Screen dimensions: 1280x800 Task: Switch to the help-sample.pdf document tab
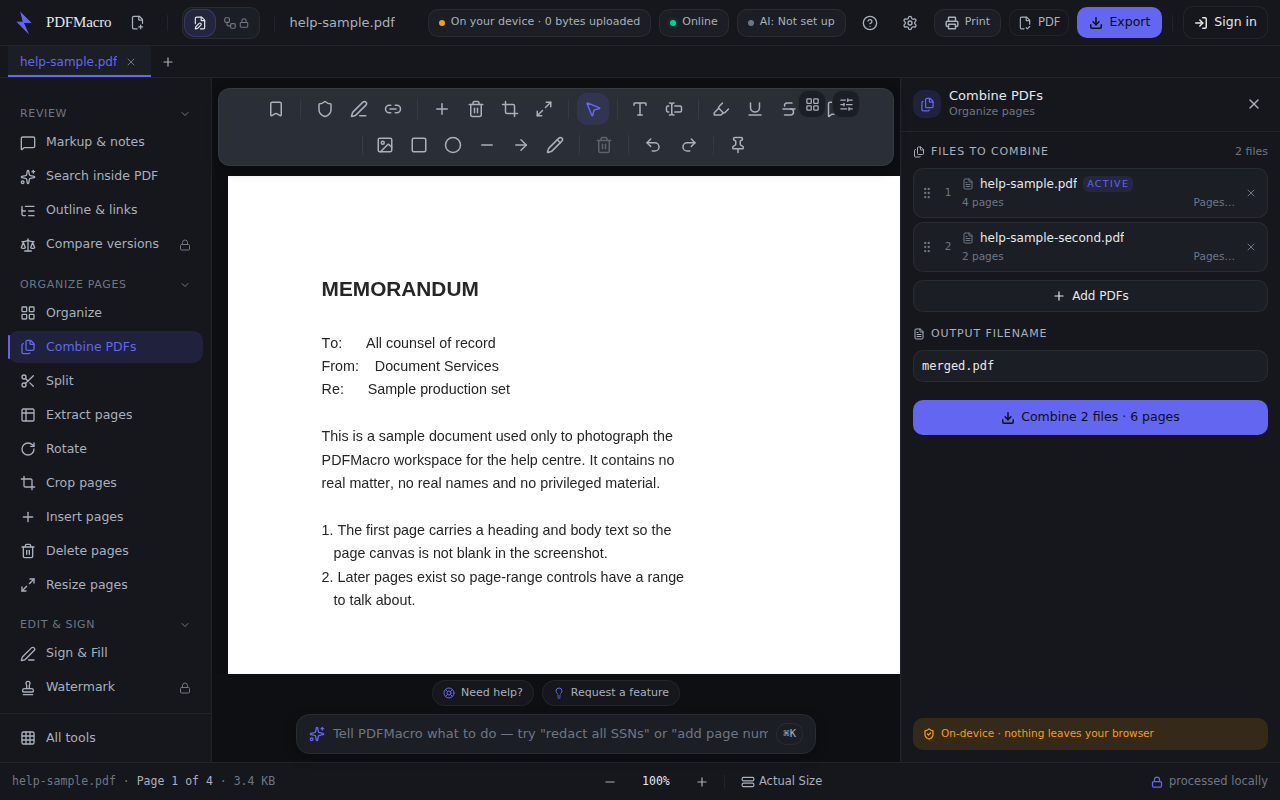pos(68,62)
